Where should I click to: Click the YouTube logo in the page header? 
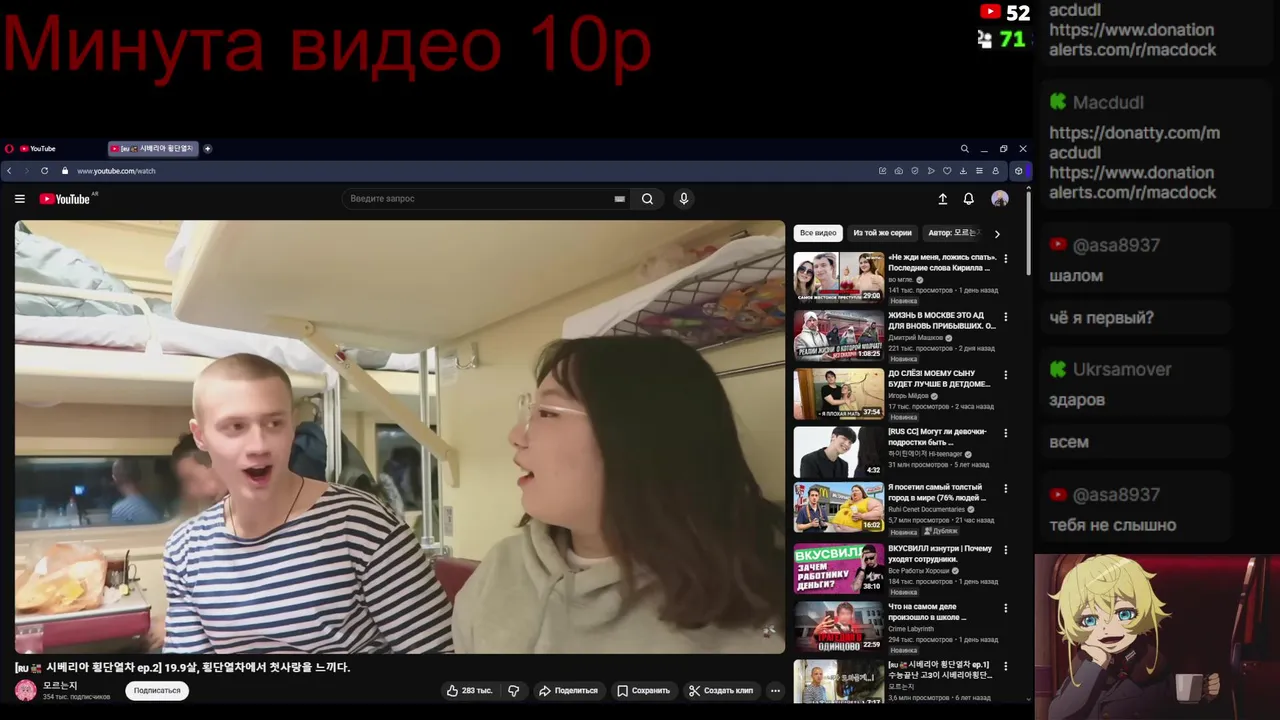tap(65, 199)
